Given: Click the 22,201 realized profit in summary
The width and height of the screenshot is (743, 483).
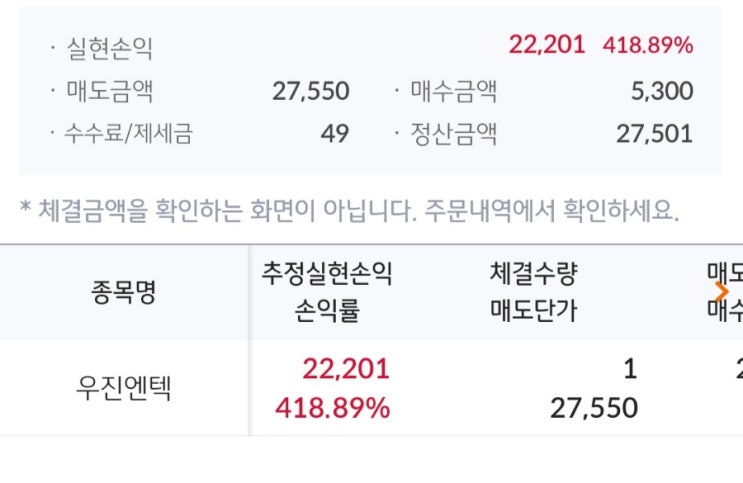Looking at the screenshot, I should tap(547, 45).
